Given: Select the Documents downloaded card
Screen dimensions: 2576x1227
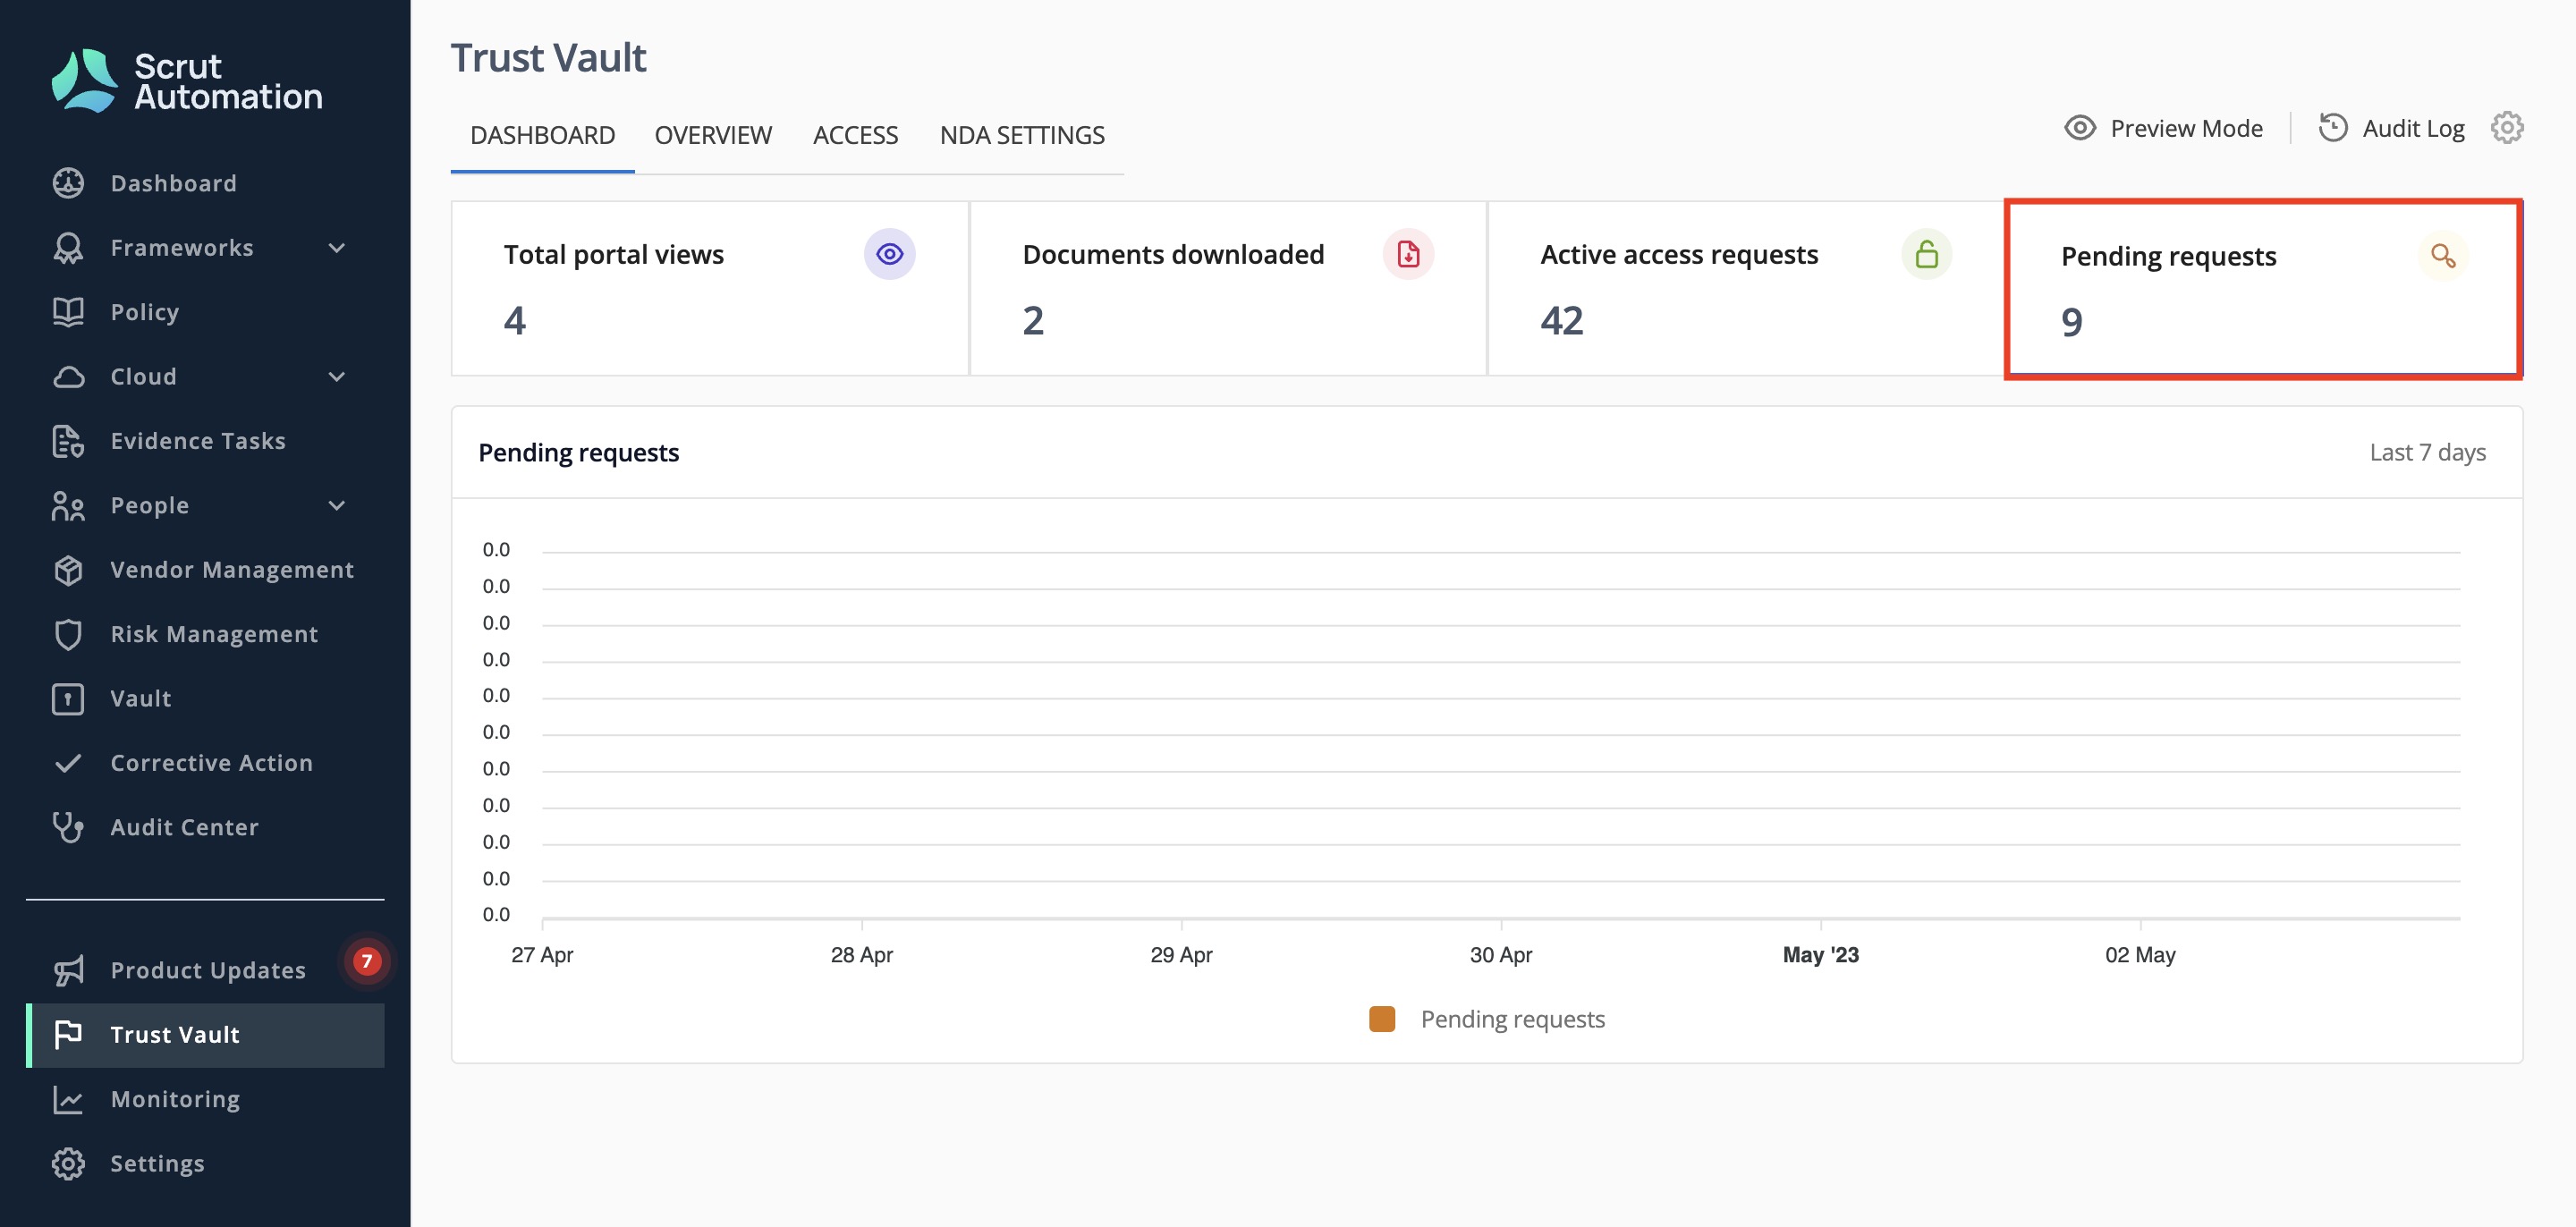Looking at the screenshot, I should pyautogui.click(x=1228, y=288).
